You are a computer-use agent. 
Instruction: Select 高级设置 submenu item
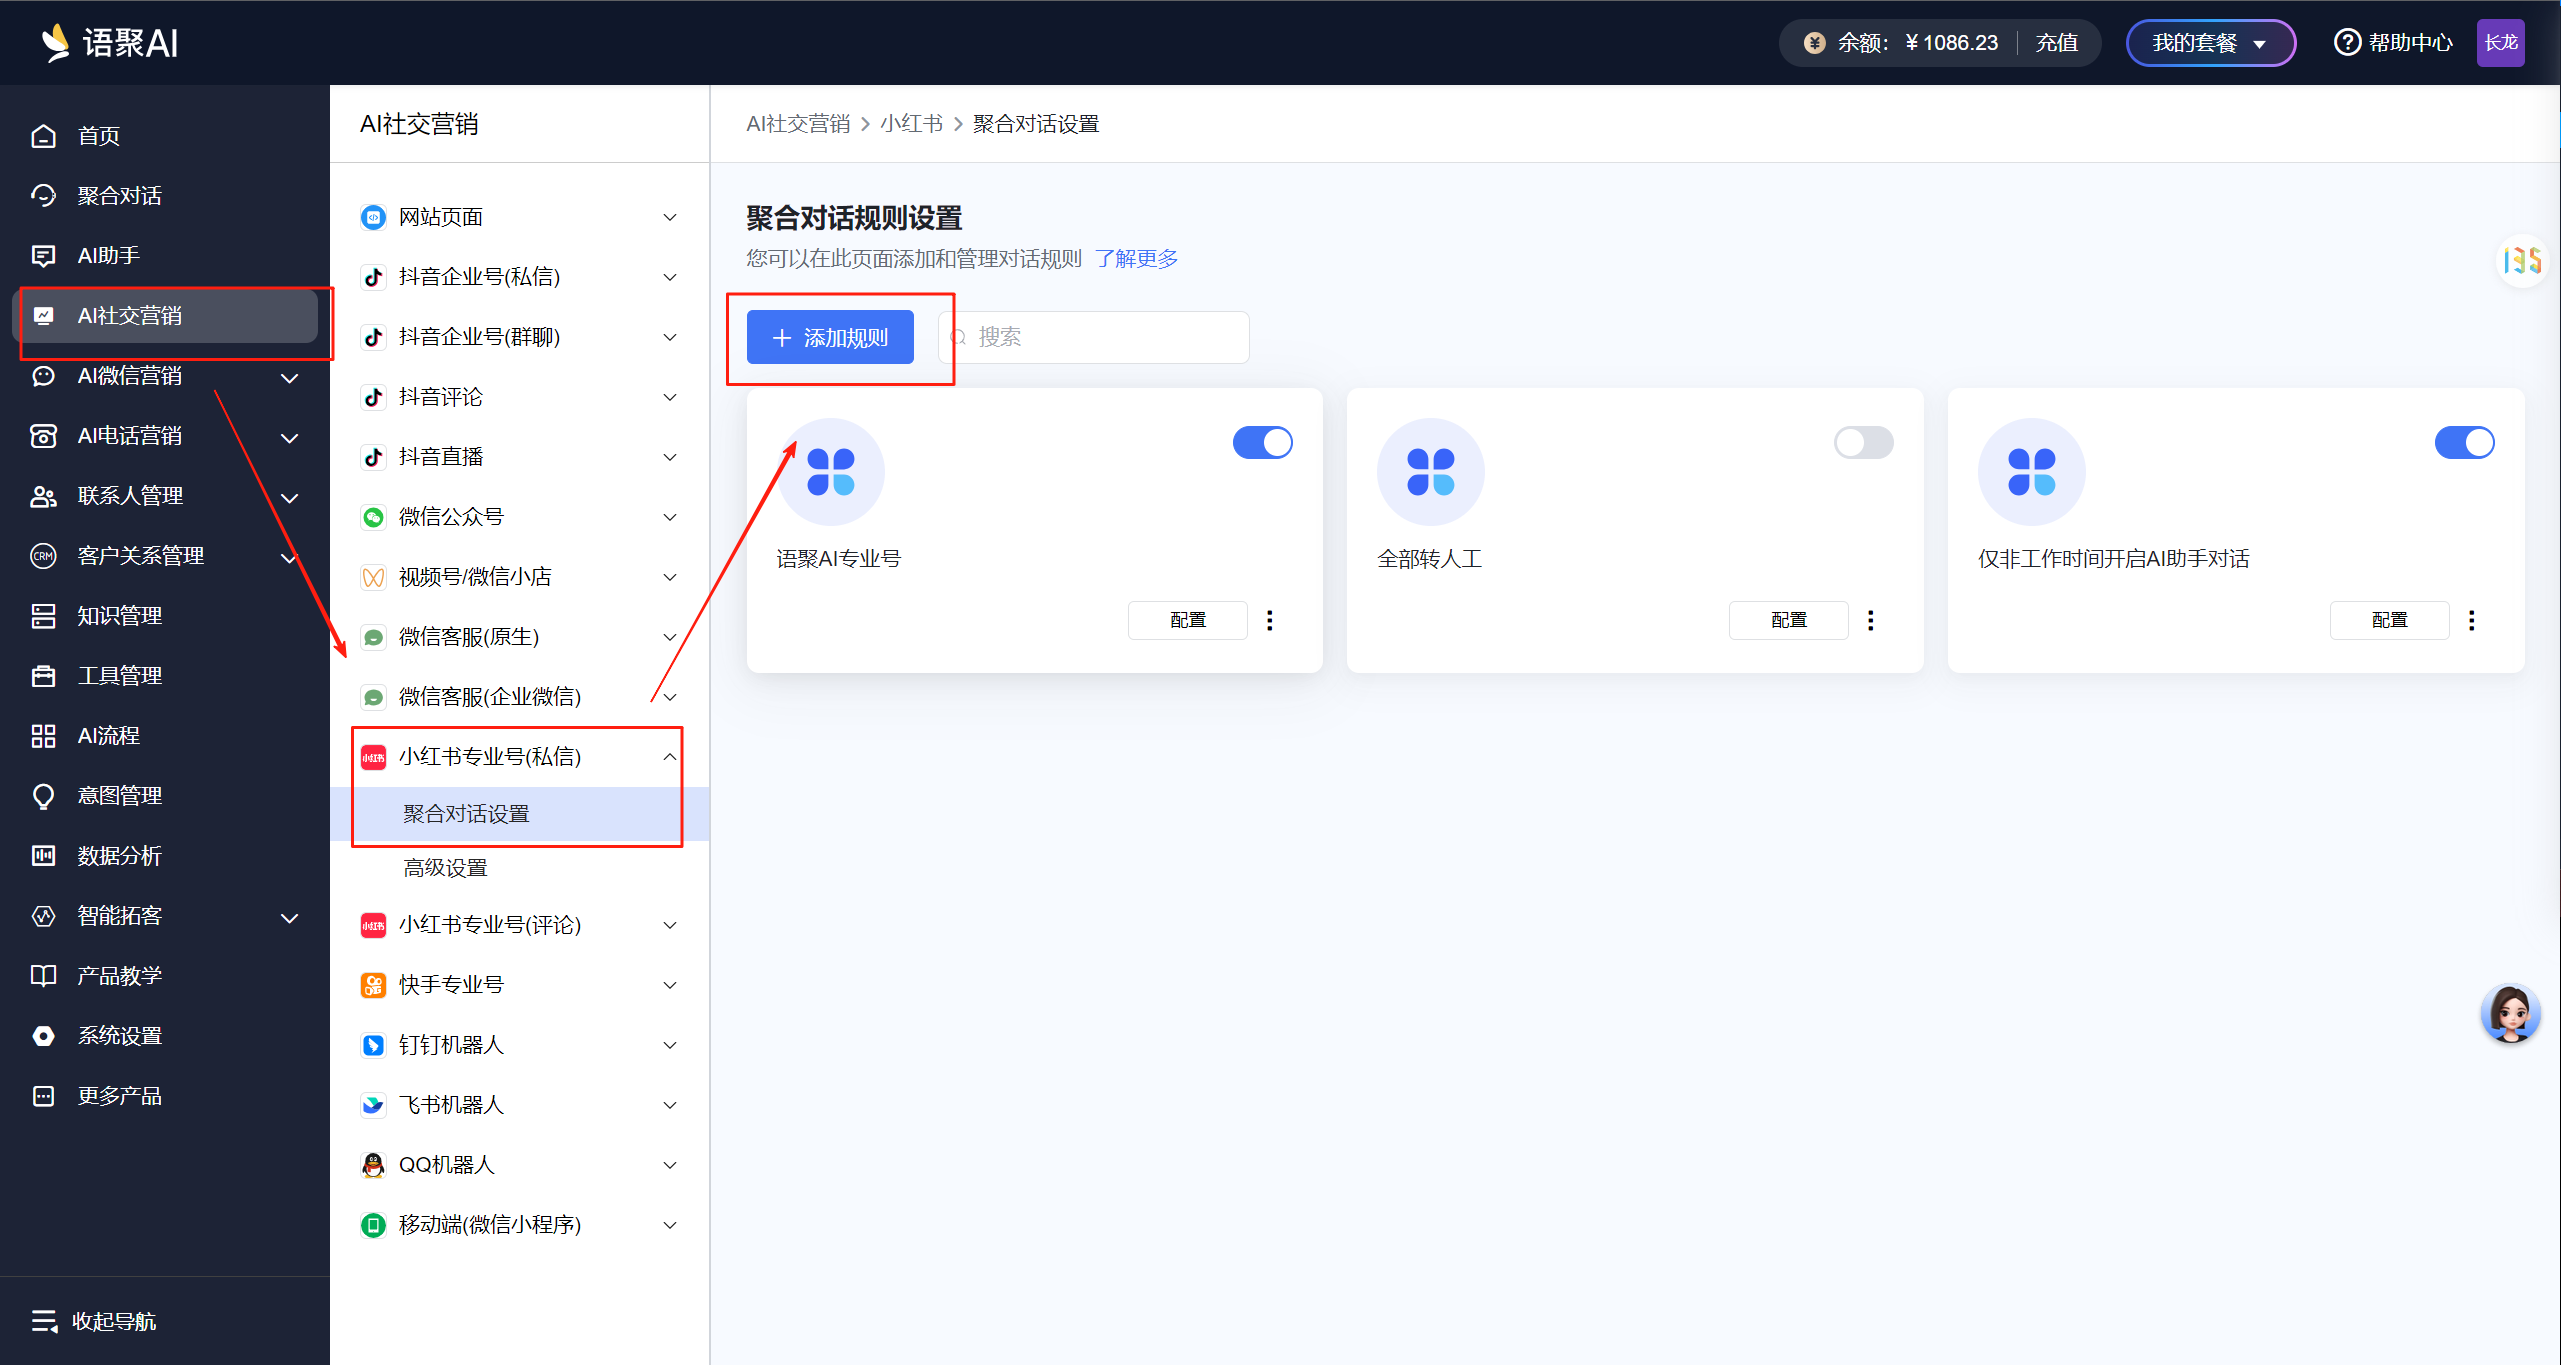pyautogui.click(x=445, y=868)
